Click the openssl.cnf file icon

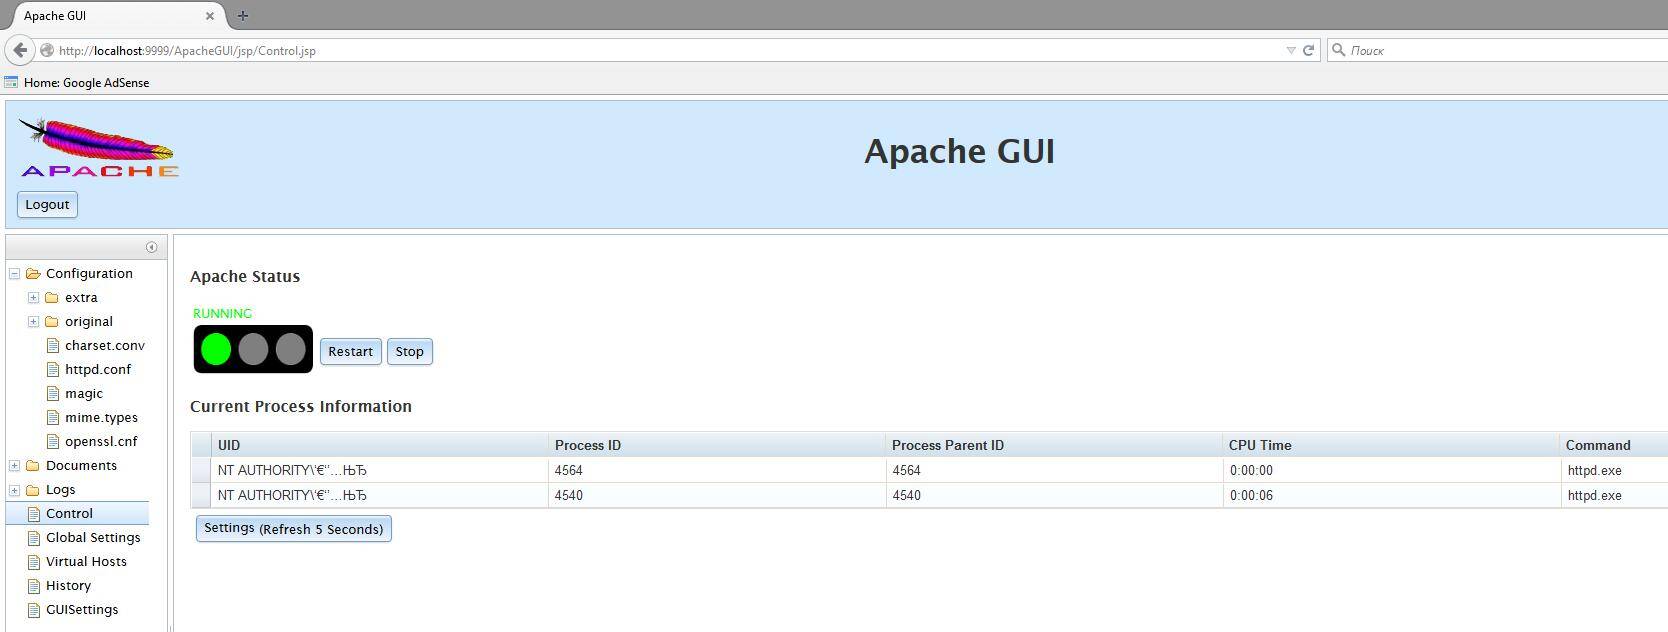click(x=53, y=441)
